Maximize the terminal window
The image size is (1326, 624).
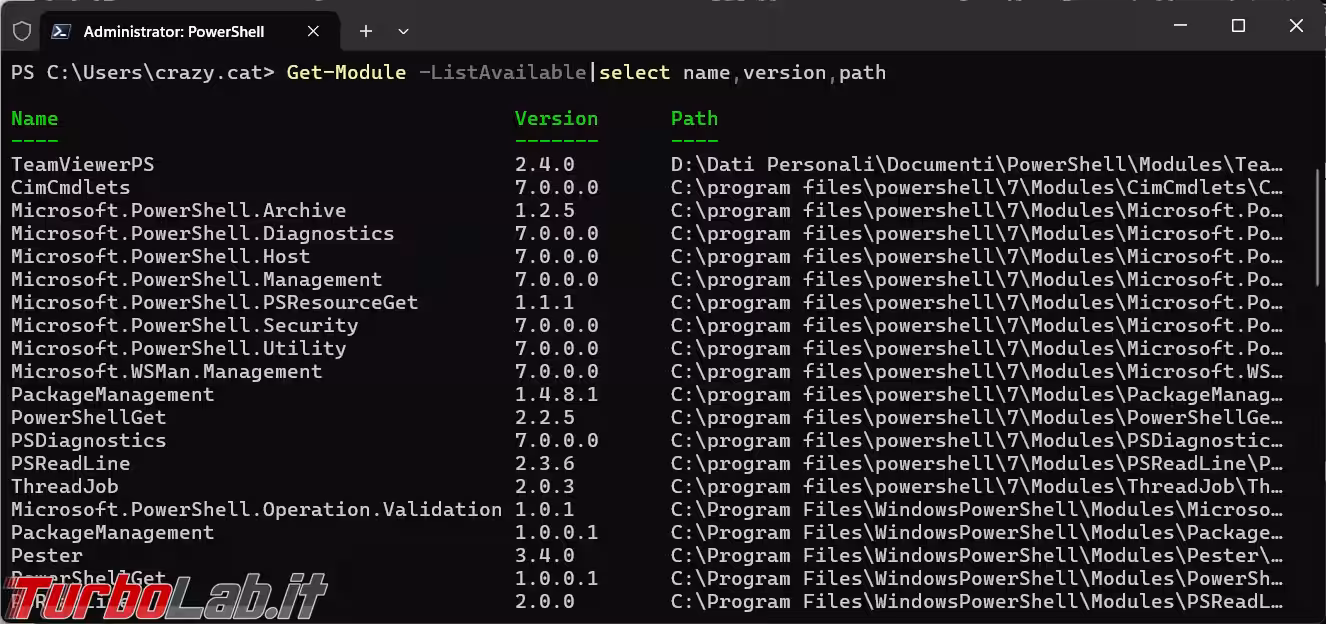(x=1238, y=27)
